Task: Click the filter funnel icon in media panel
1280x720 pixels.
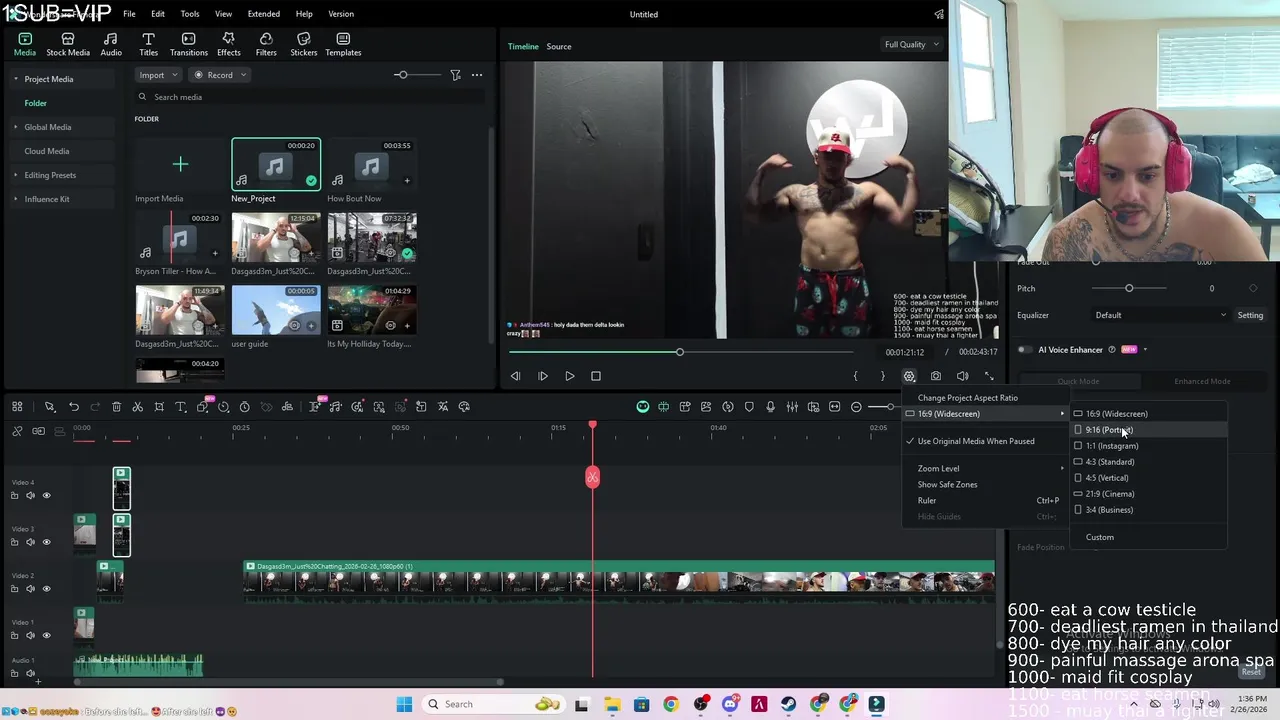Action: click(455, 75)
